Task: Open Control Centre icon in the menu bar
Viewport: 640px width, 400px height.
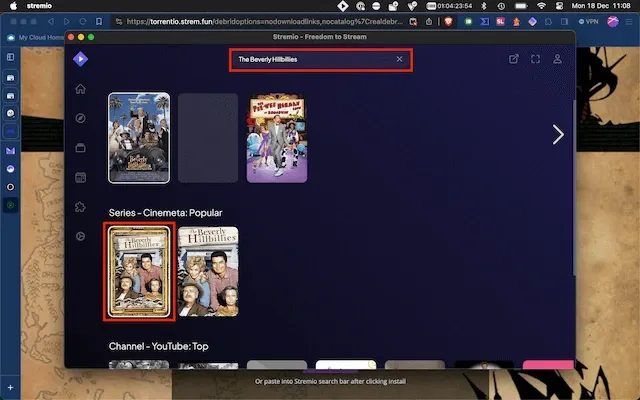Action: click(560, 6)
